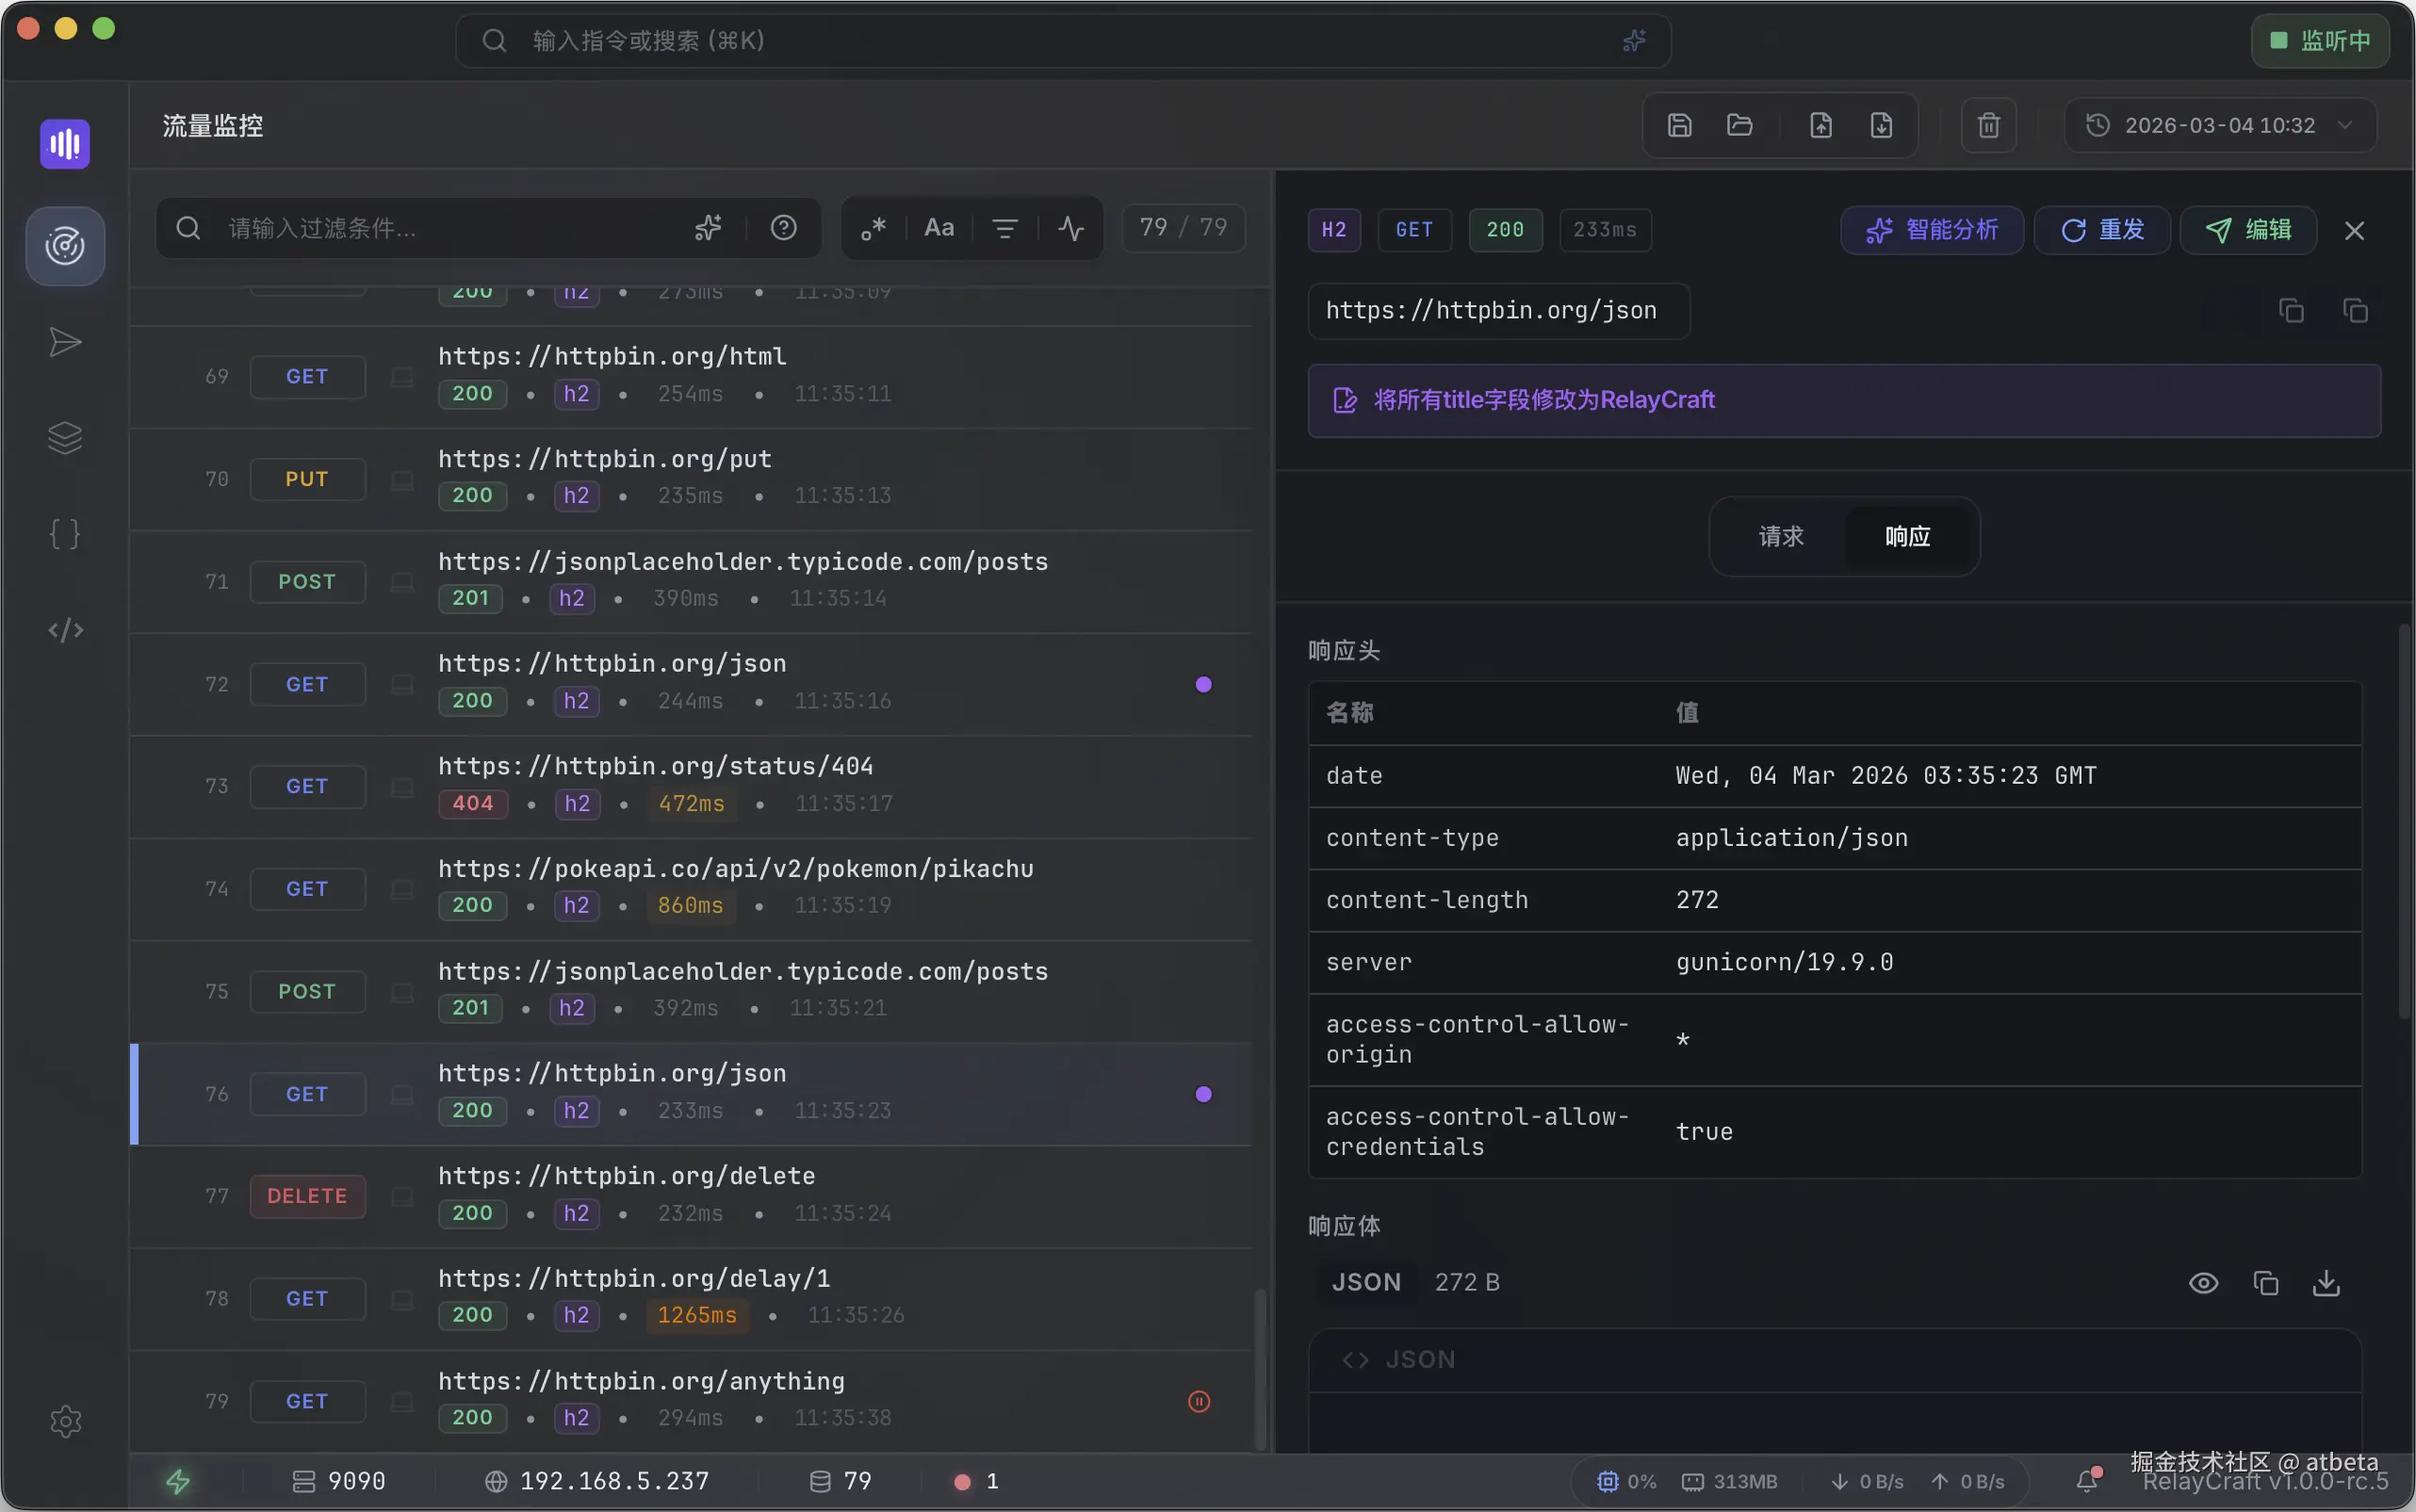Resend the request using the 重发 button

pyautogui.click(x=2101, y=230)
